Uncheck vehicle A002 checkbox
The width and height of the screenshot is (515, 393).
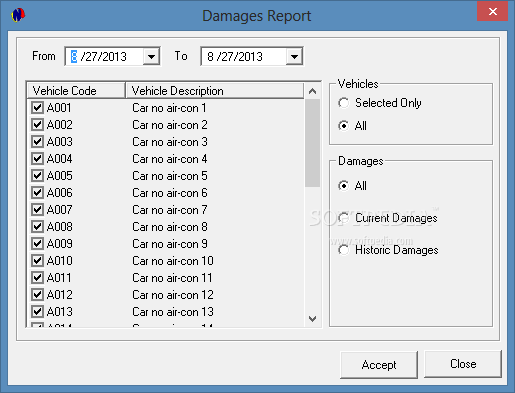37,125
